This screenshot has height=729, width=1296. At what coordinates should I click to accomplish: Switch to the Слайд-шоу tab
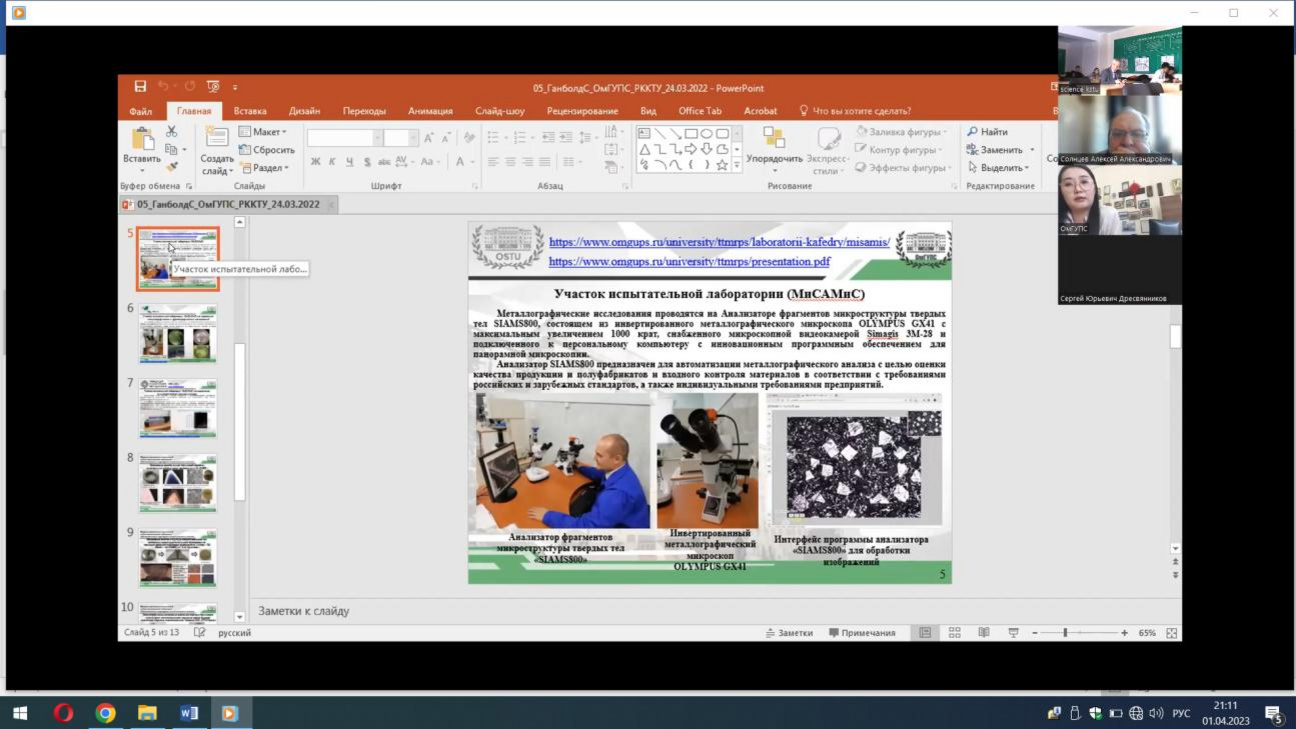click(x=499, y=111)
